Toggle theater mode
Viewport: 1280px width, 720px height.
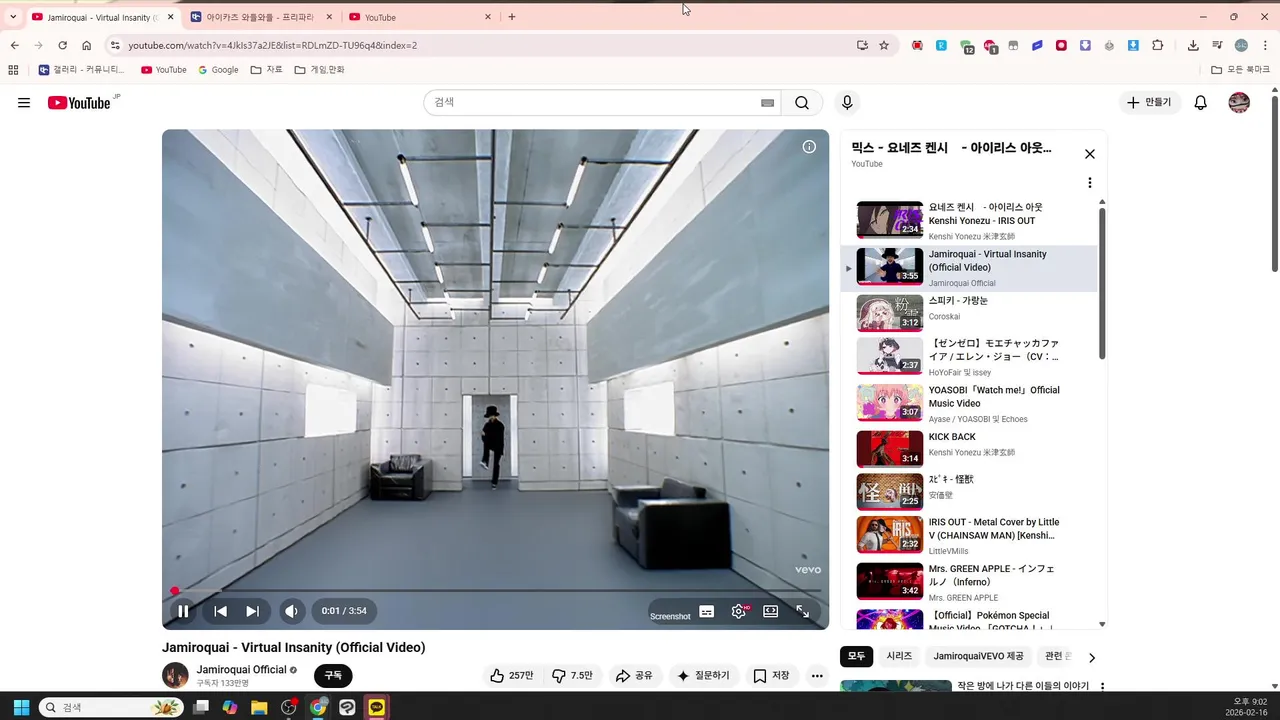[x=771, y=611]
